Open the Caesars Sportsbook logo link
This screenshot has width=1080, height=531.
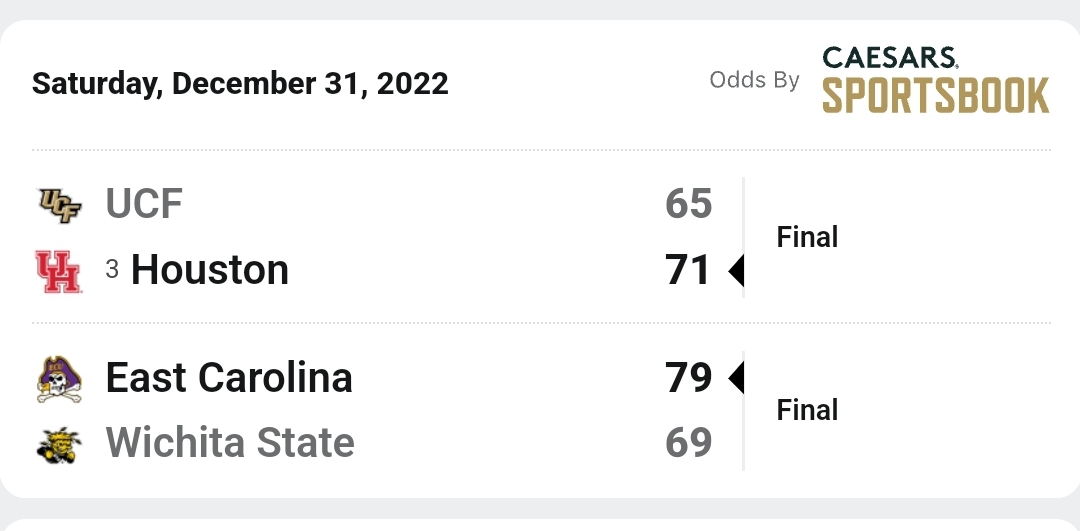tap(935, 80)
